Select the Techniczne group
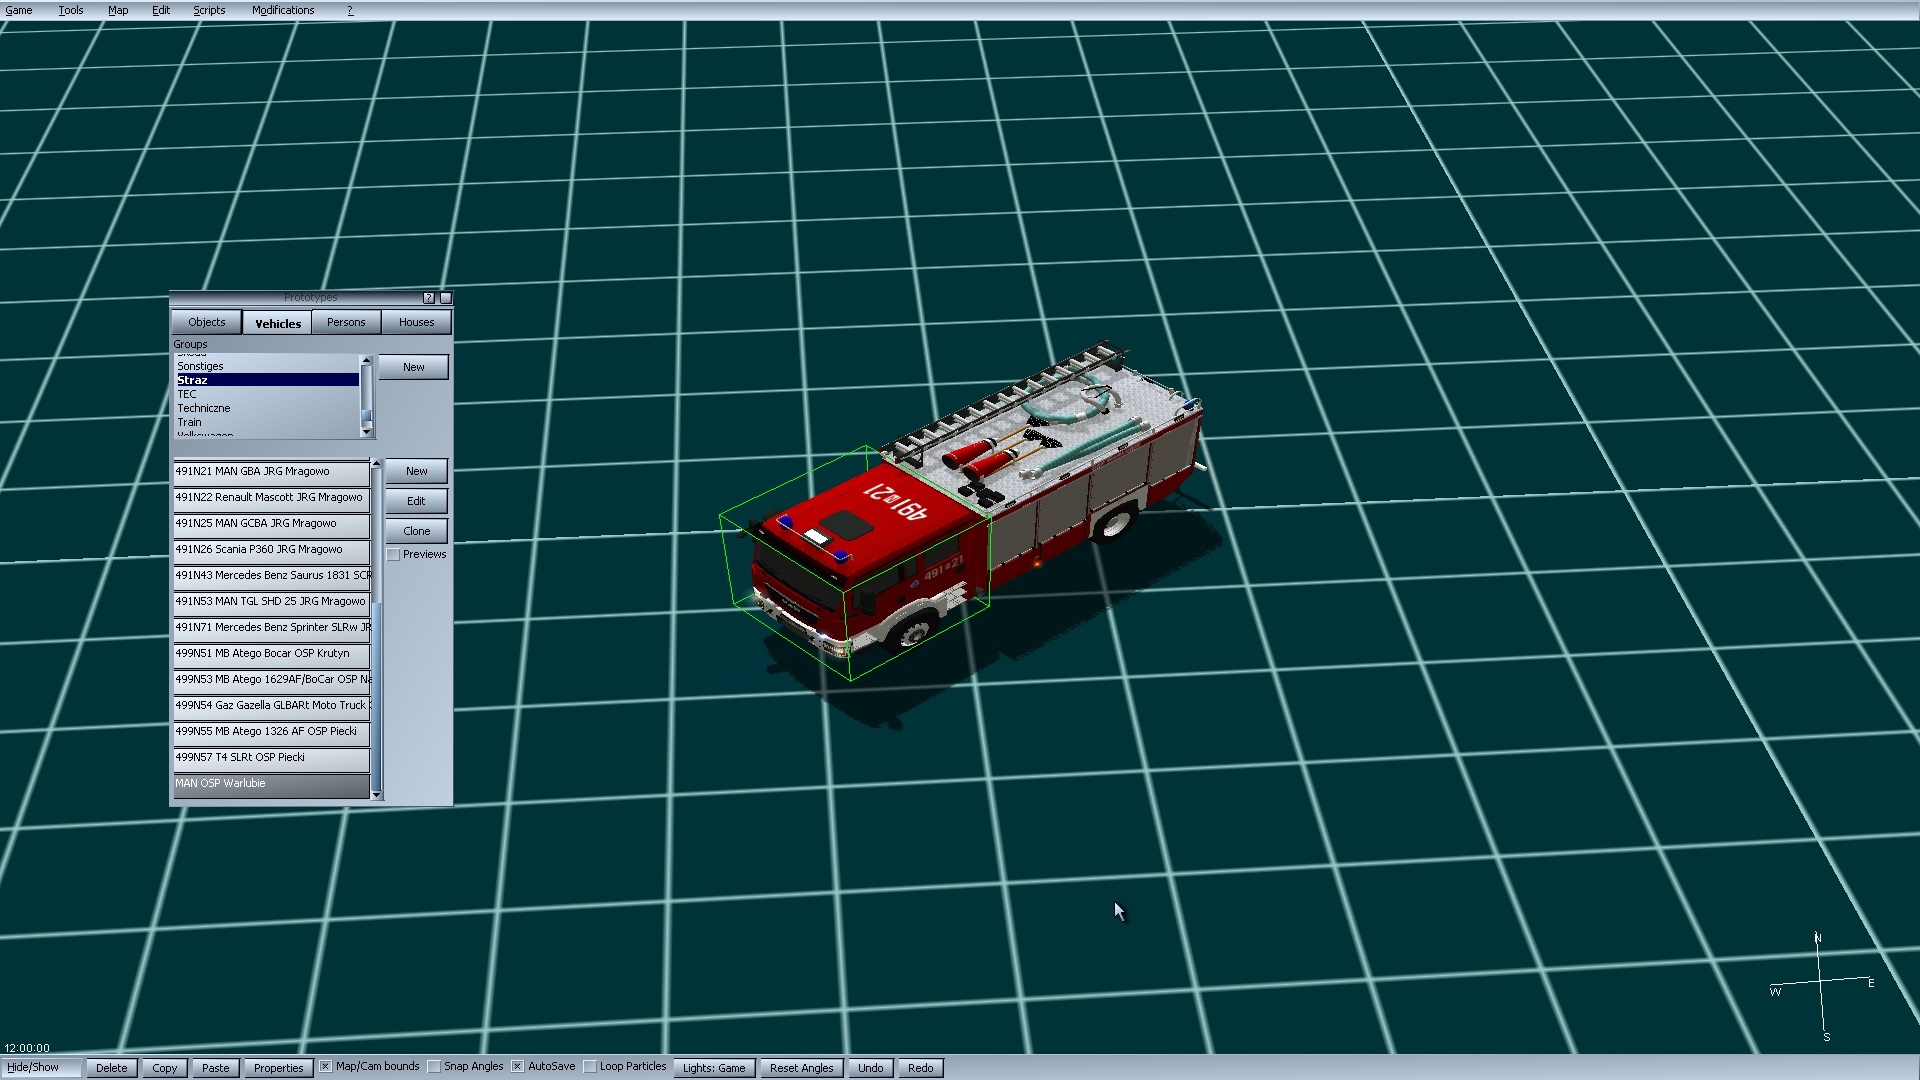Image resolution: width=1920 pixels, height=1080 pixels. (267, 408)
